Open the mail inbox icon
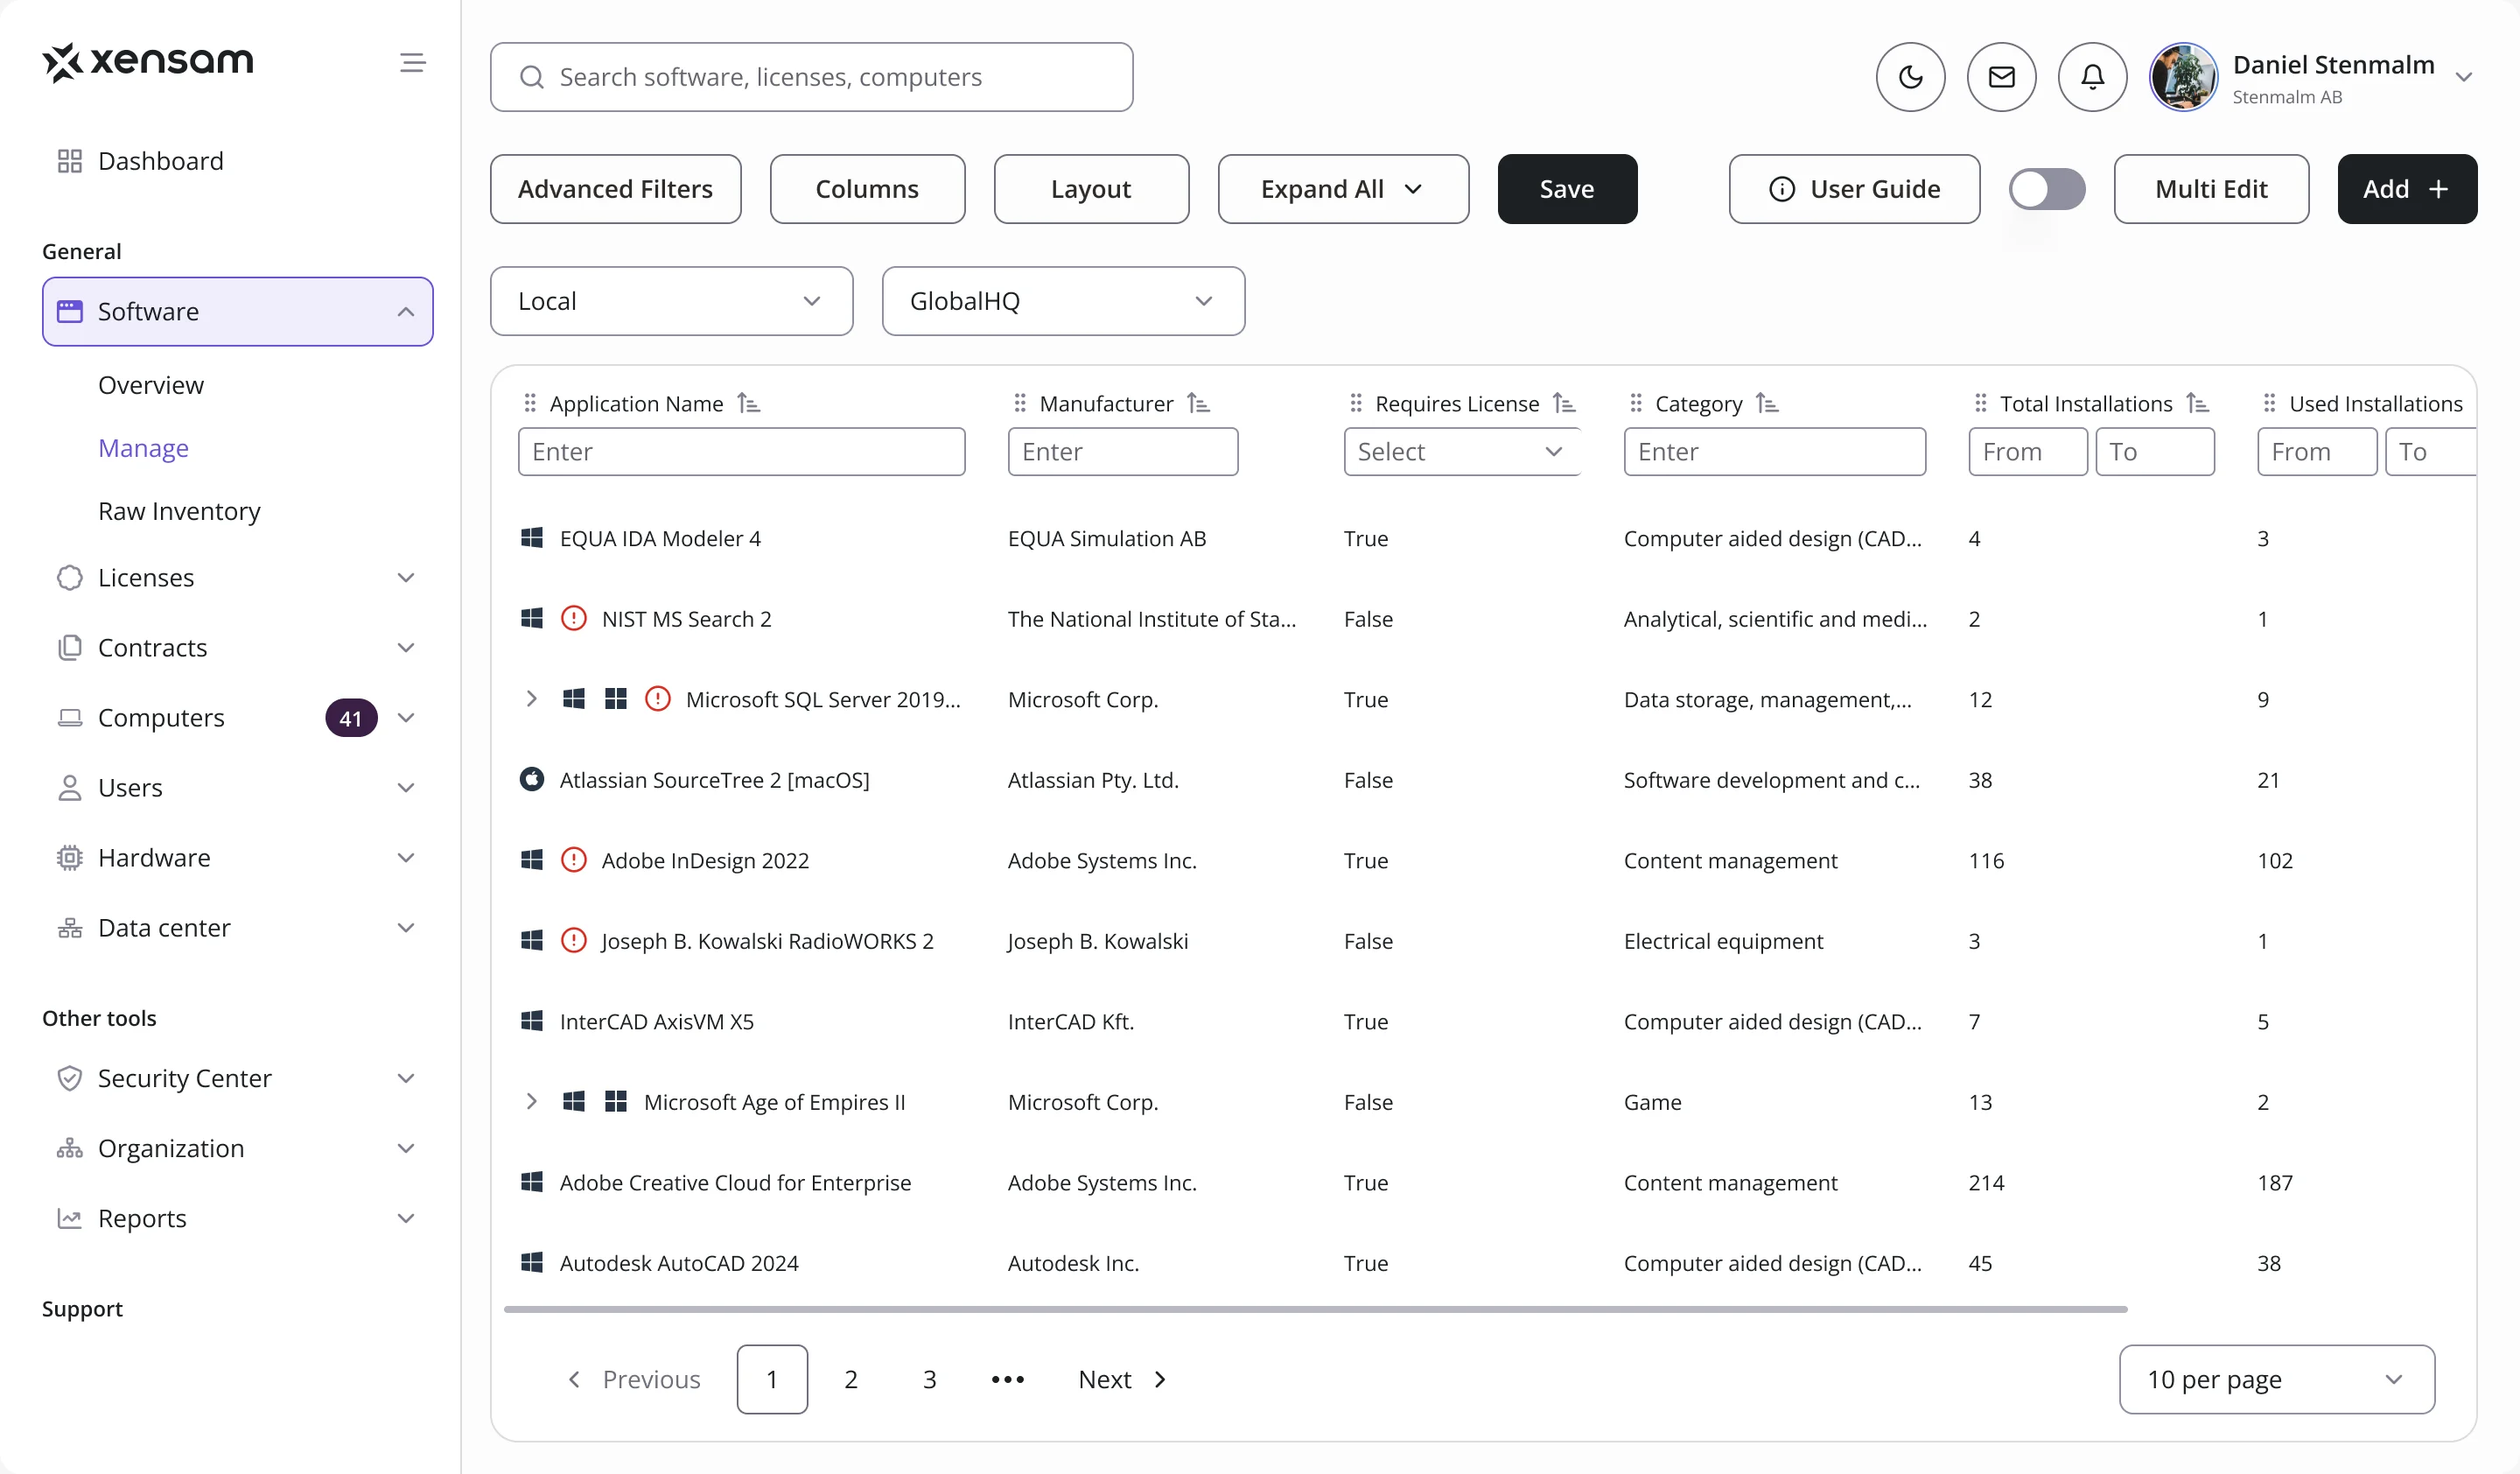Screen dimensions: 2520x1474 (x=2001, y=77)
